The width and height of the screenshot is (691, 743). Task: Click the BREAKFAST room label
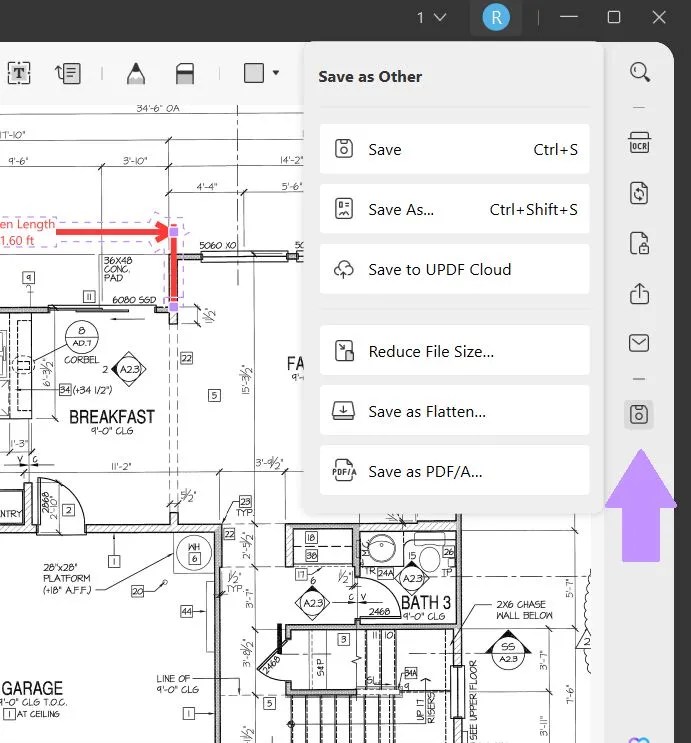[x=112, y=417]
